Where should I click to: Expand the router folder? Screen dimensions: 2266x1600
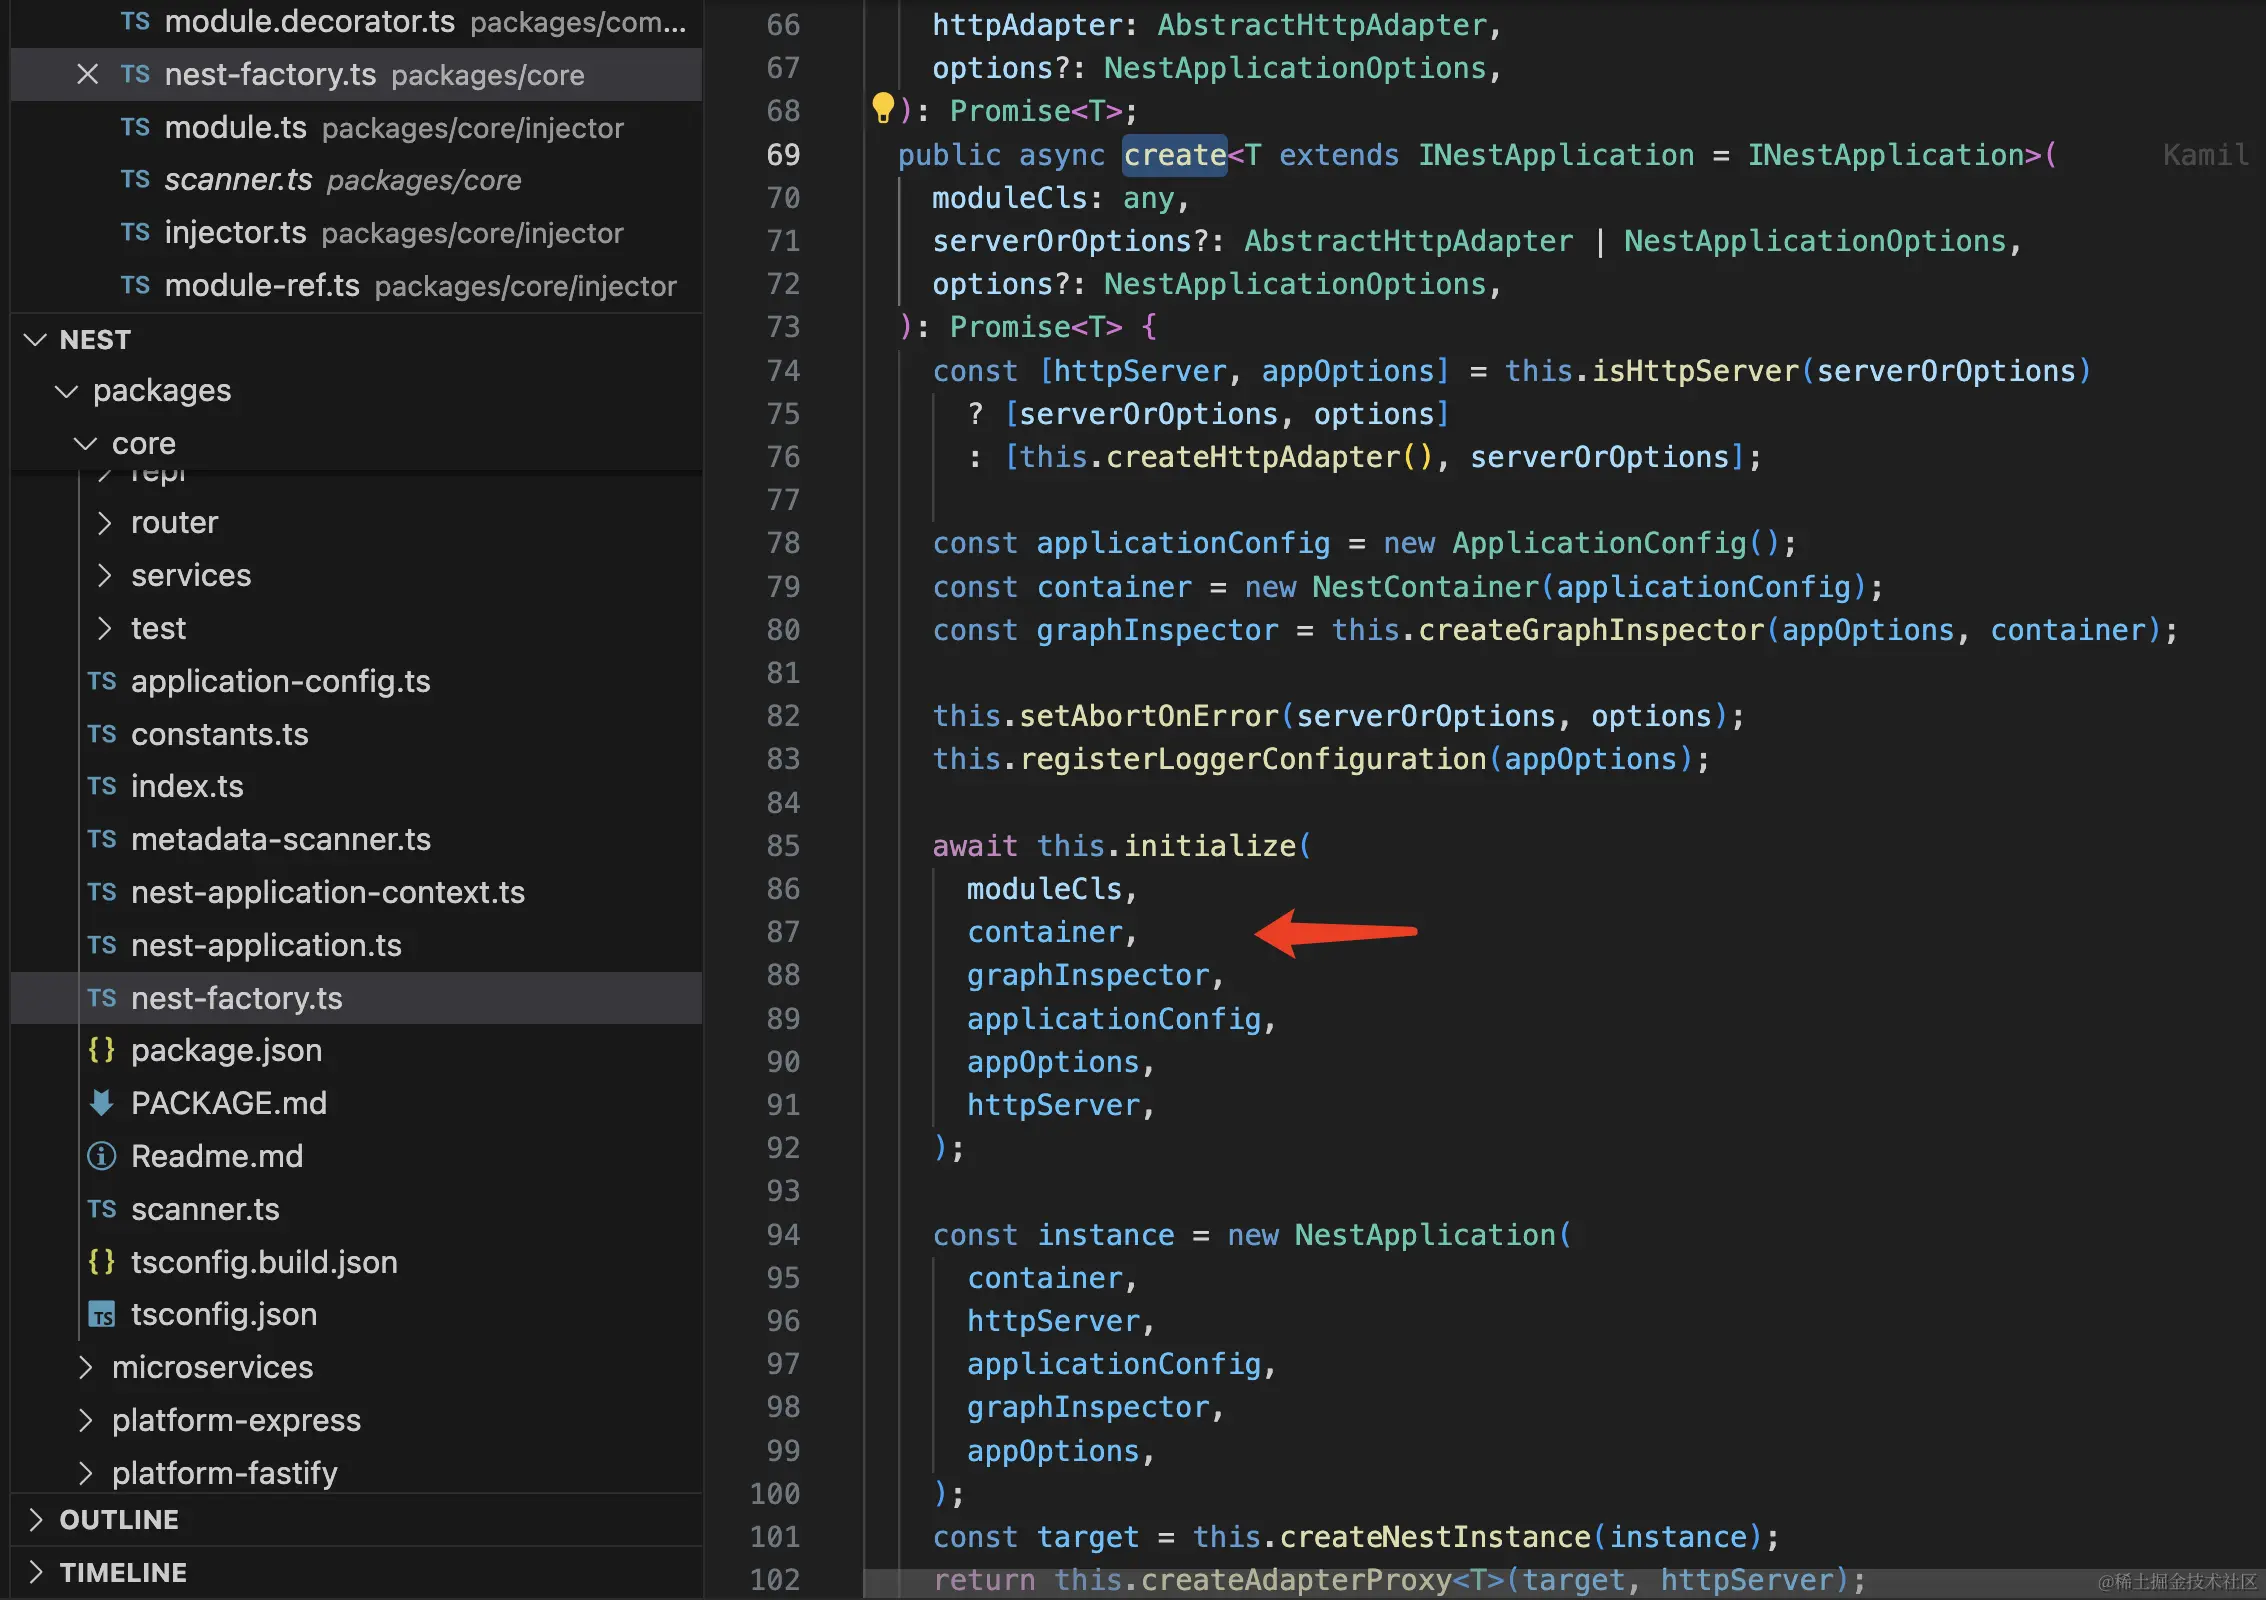(x=104, y=523)
